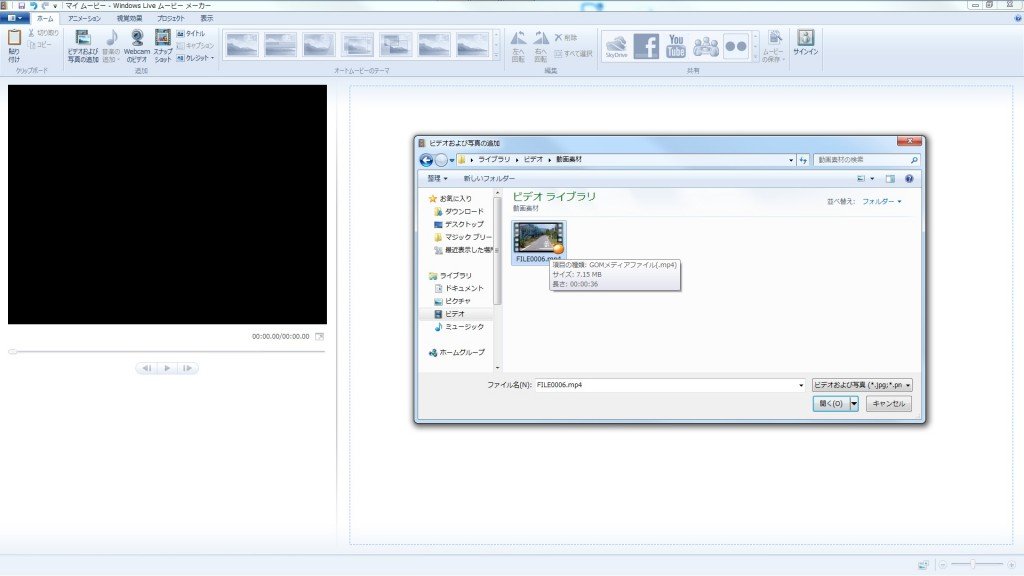
Task: Switch to the Visual Effects (視覚効果) tab
Action: 129,18
